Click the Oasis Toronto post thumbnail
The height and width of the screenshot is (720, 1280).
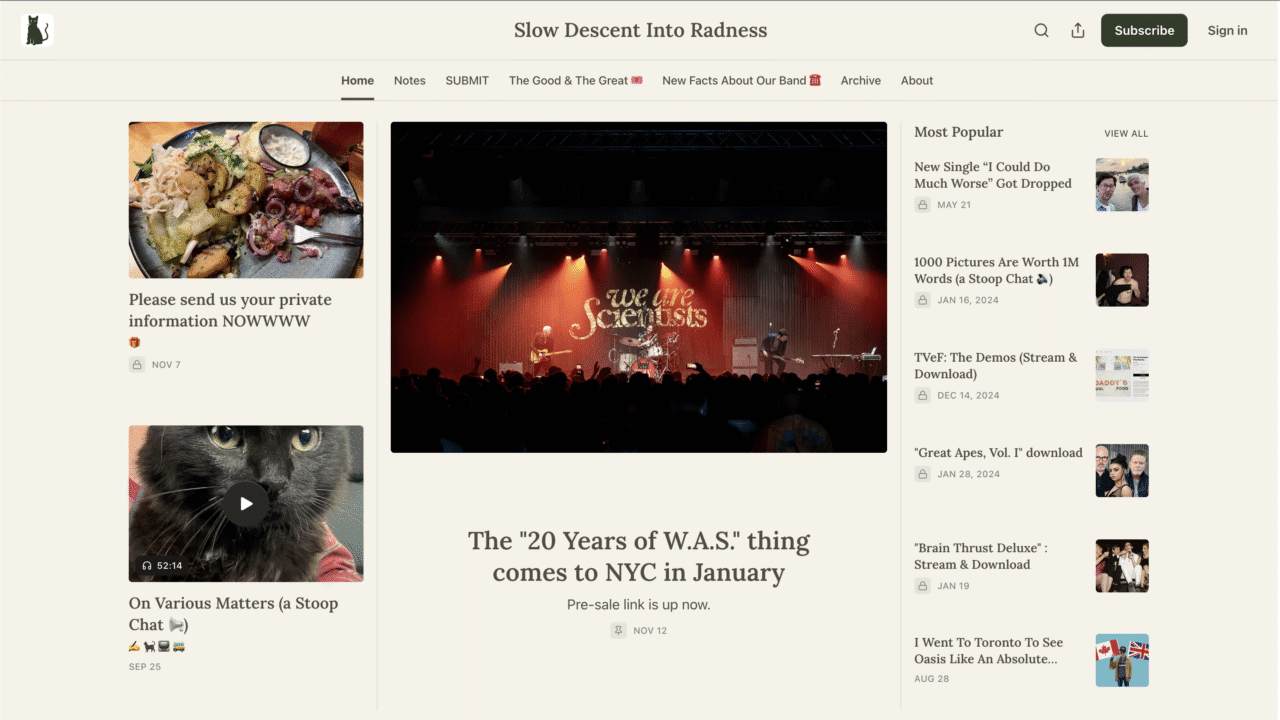click(1122, 660)
